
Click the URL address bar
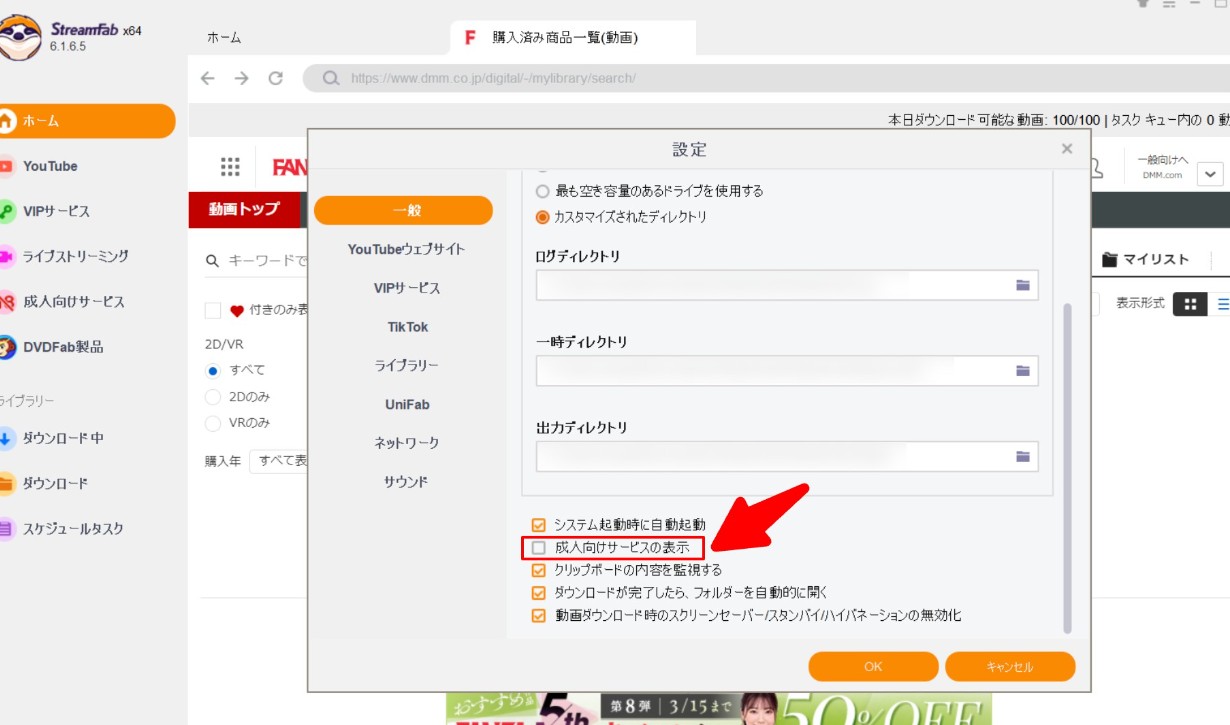pyautogui.click(x=765, y=78)
